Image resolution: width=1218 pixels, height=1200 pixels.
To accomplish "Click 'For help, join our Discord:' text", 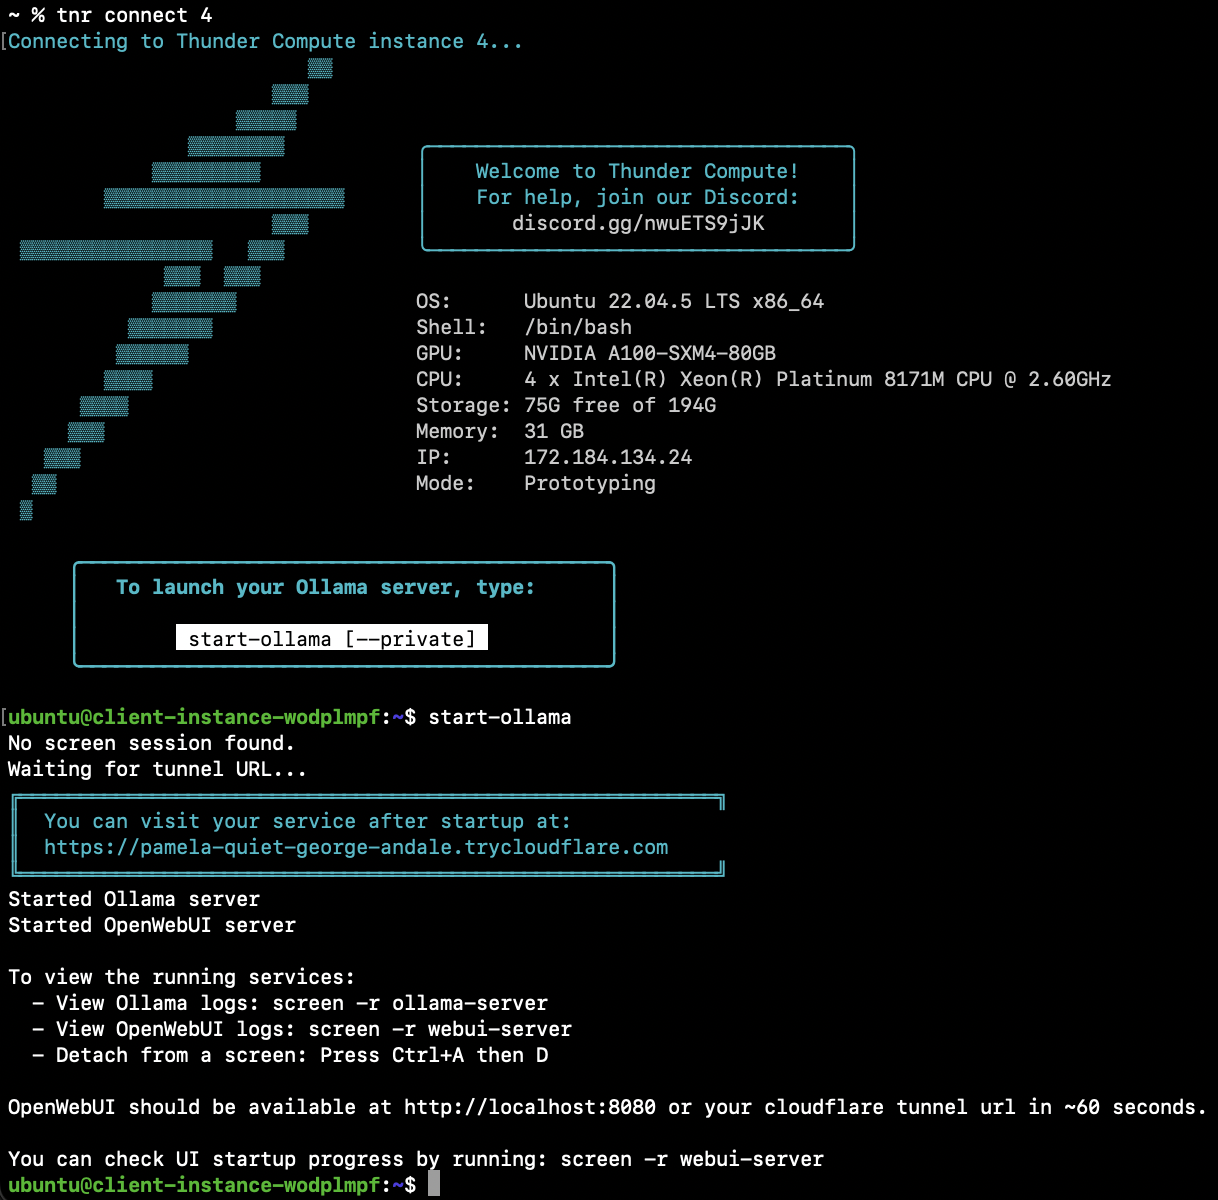I will tap(637, 197).
